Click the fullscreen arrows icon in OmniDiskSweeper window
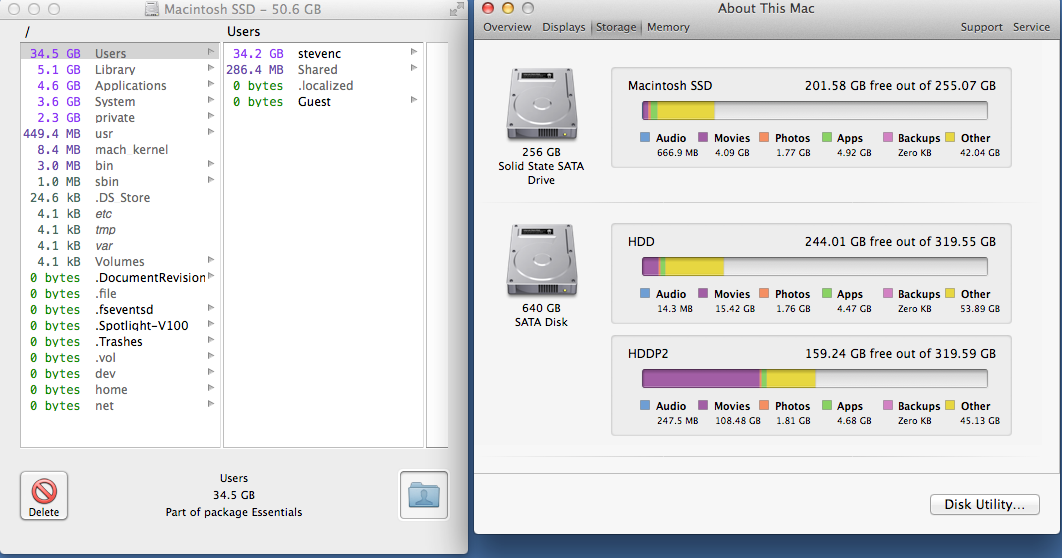 click(457, 9)
